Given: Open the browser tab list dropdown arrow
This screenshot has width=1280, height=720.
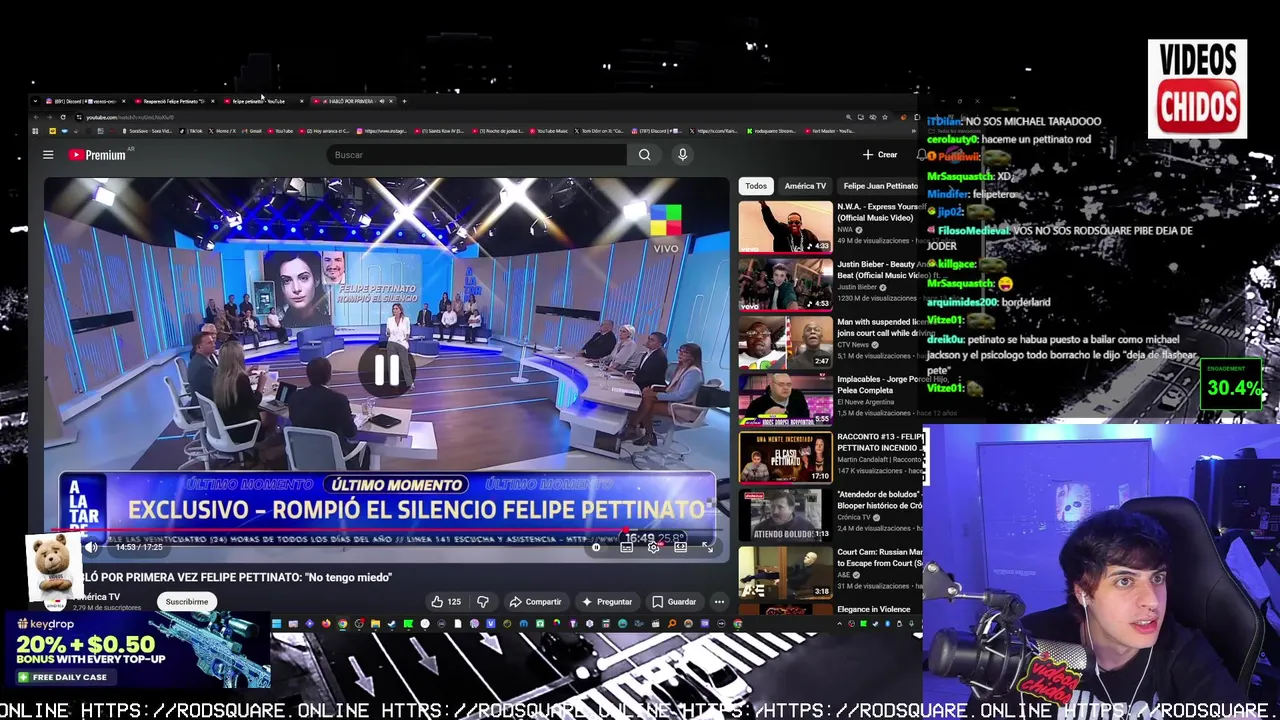Looking at the screenshot, I should tap(35, 101).
